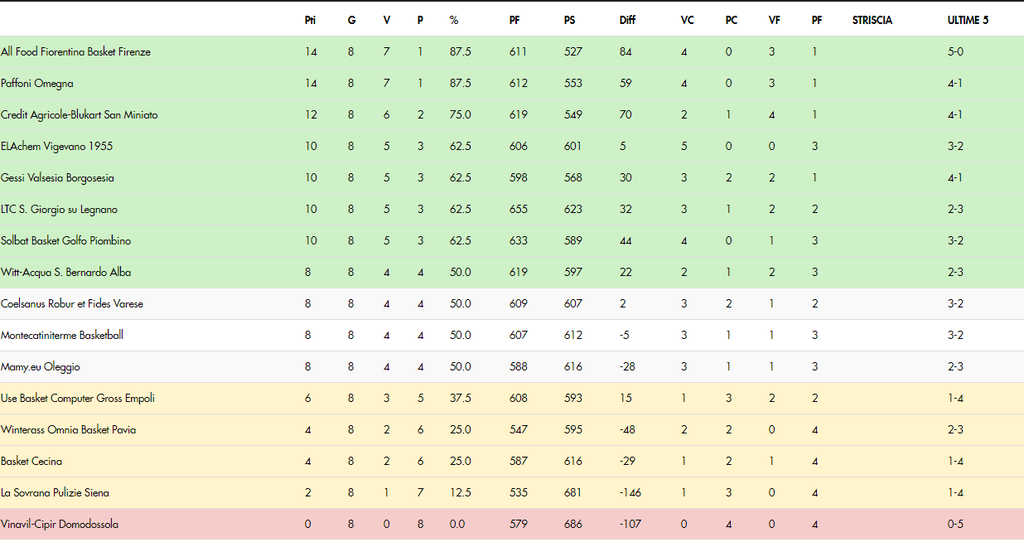Click ELAchem Vigevano 1955 team name
The image size is (1024, 547).
[57, 146]
